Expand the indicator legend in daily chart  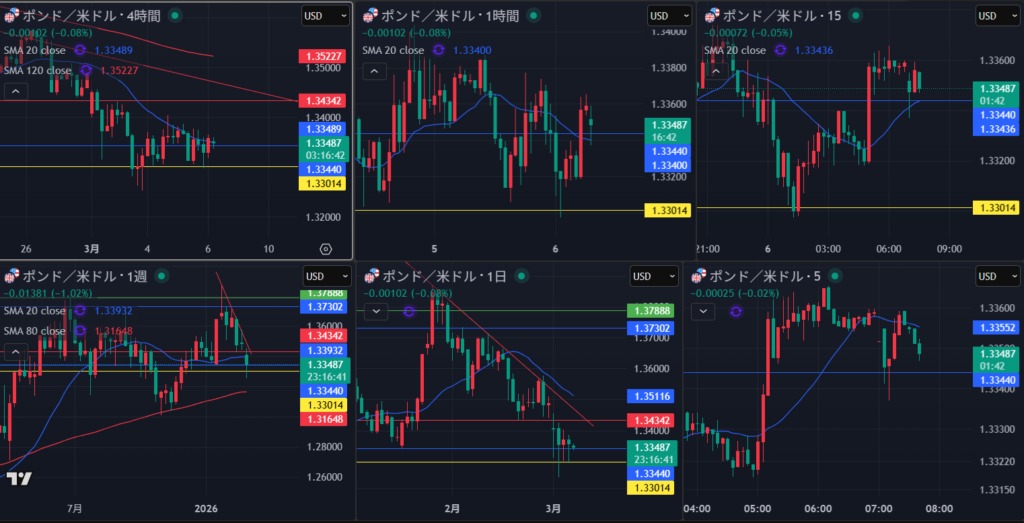[x=375, y=311]
